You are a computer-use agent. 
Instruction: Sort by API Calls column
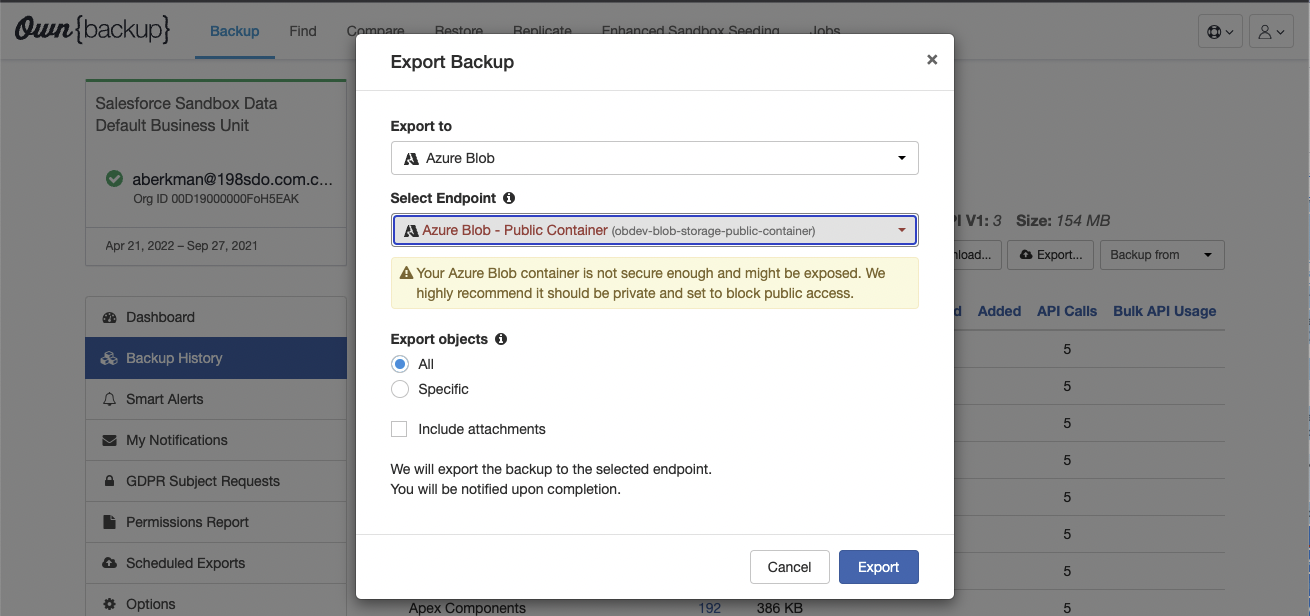tap(1067, 311)
